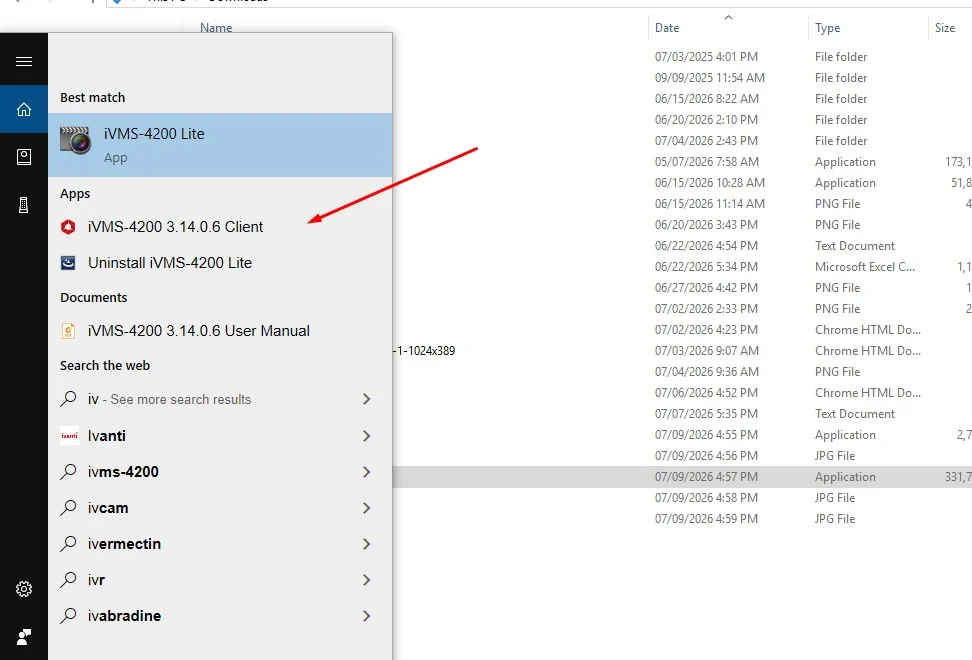Select folder dated 07/03/2025 4:01 PM
The image size is (972, 660).
[682, 56]
